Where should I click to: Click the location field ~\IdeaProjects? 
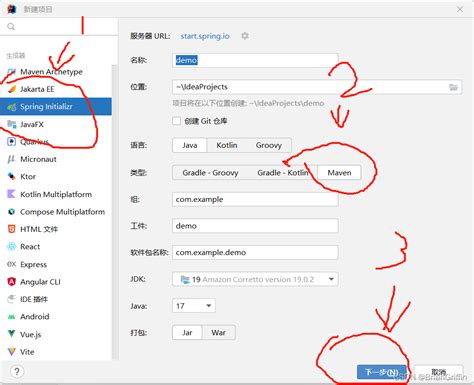click(317, 87)
